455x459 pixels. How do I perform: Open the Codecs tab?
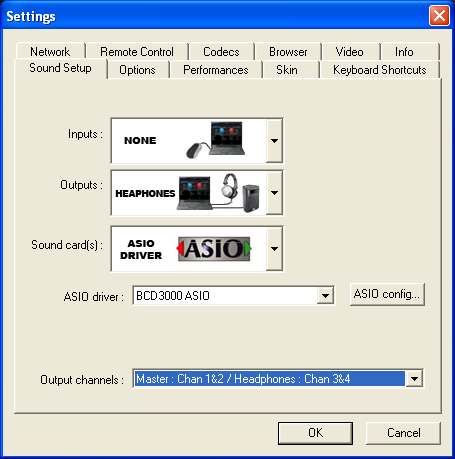[x=221, y=52]
